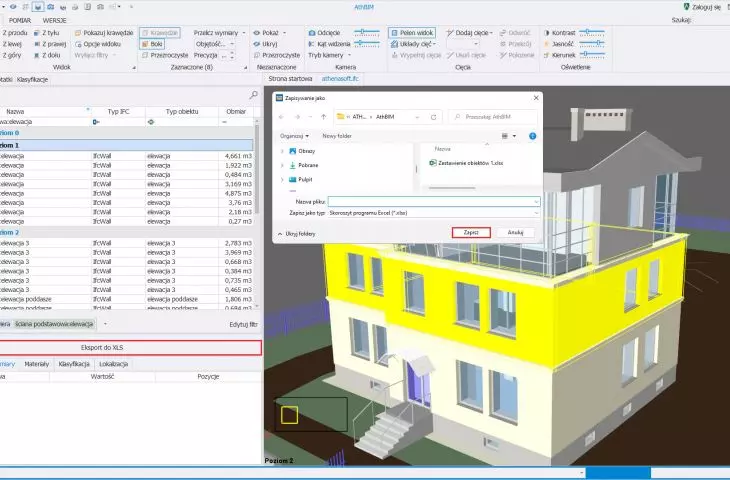
Task: Adjust the 'Odcięcie' slider
Action: point(367,32)
